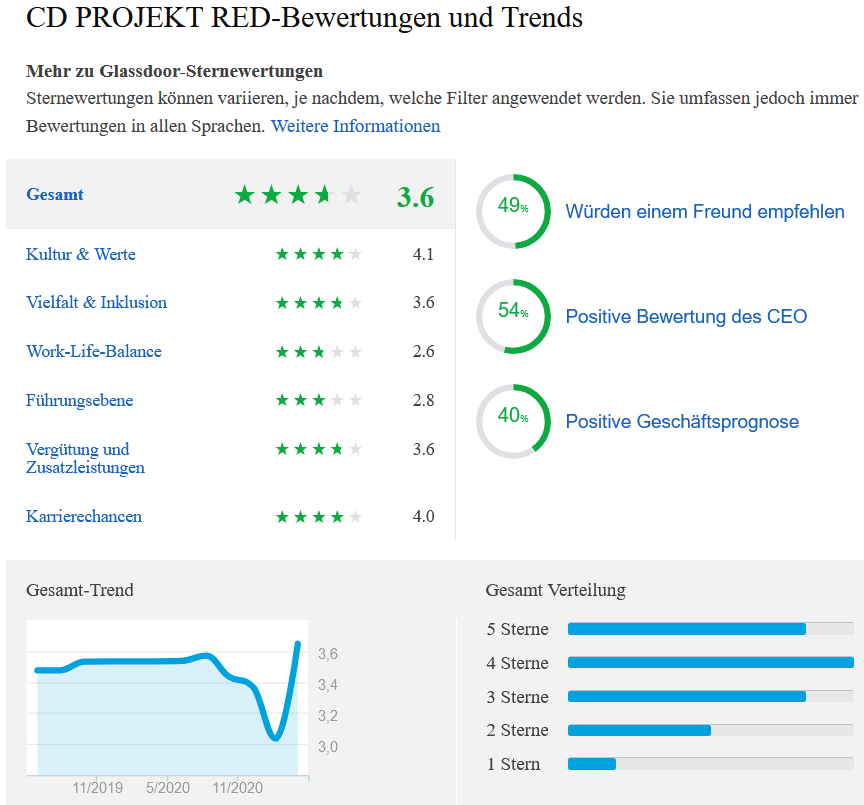Select the Gesamt rating category
The height and width of the screenshot is (805, 864).
pos(55,195)
